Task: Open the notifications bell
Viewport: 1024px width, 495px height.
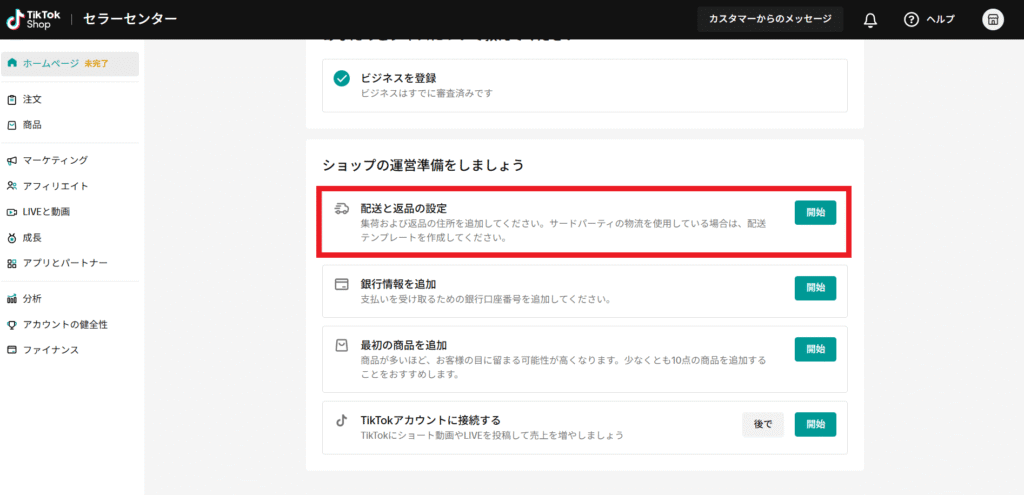Action: pos(870,20)
